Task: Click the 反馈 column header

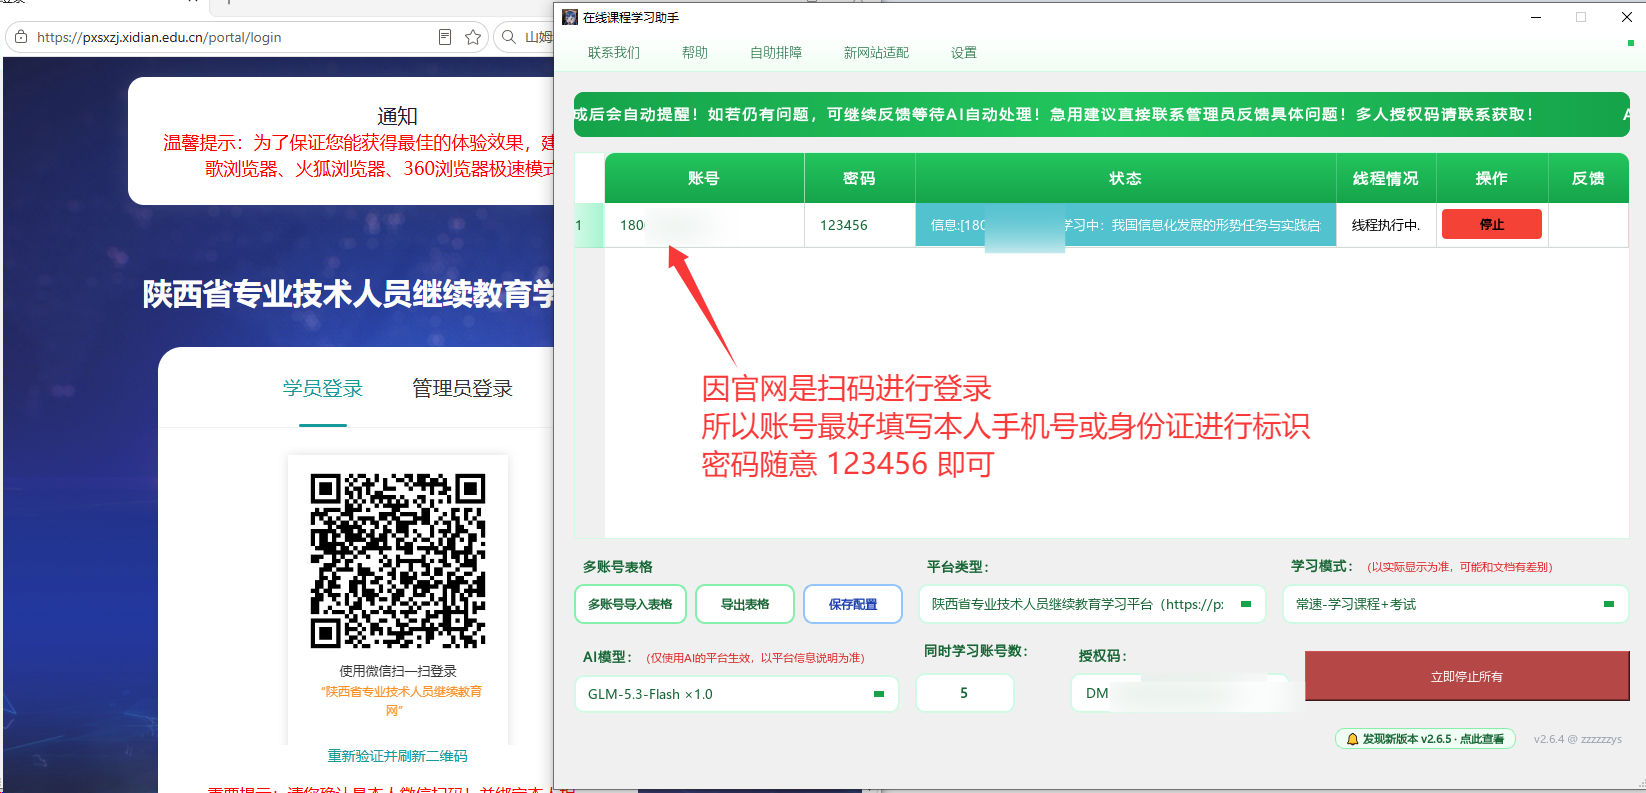Action: [1588, 178]
